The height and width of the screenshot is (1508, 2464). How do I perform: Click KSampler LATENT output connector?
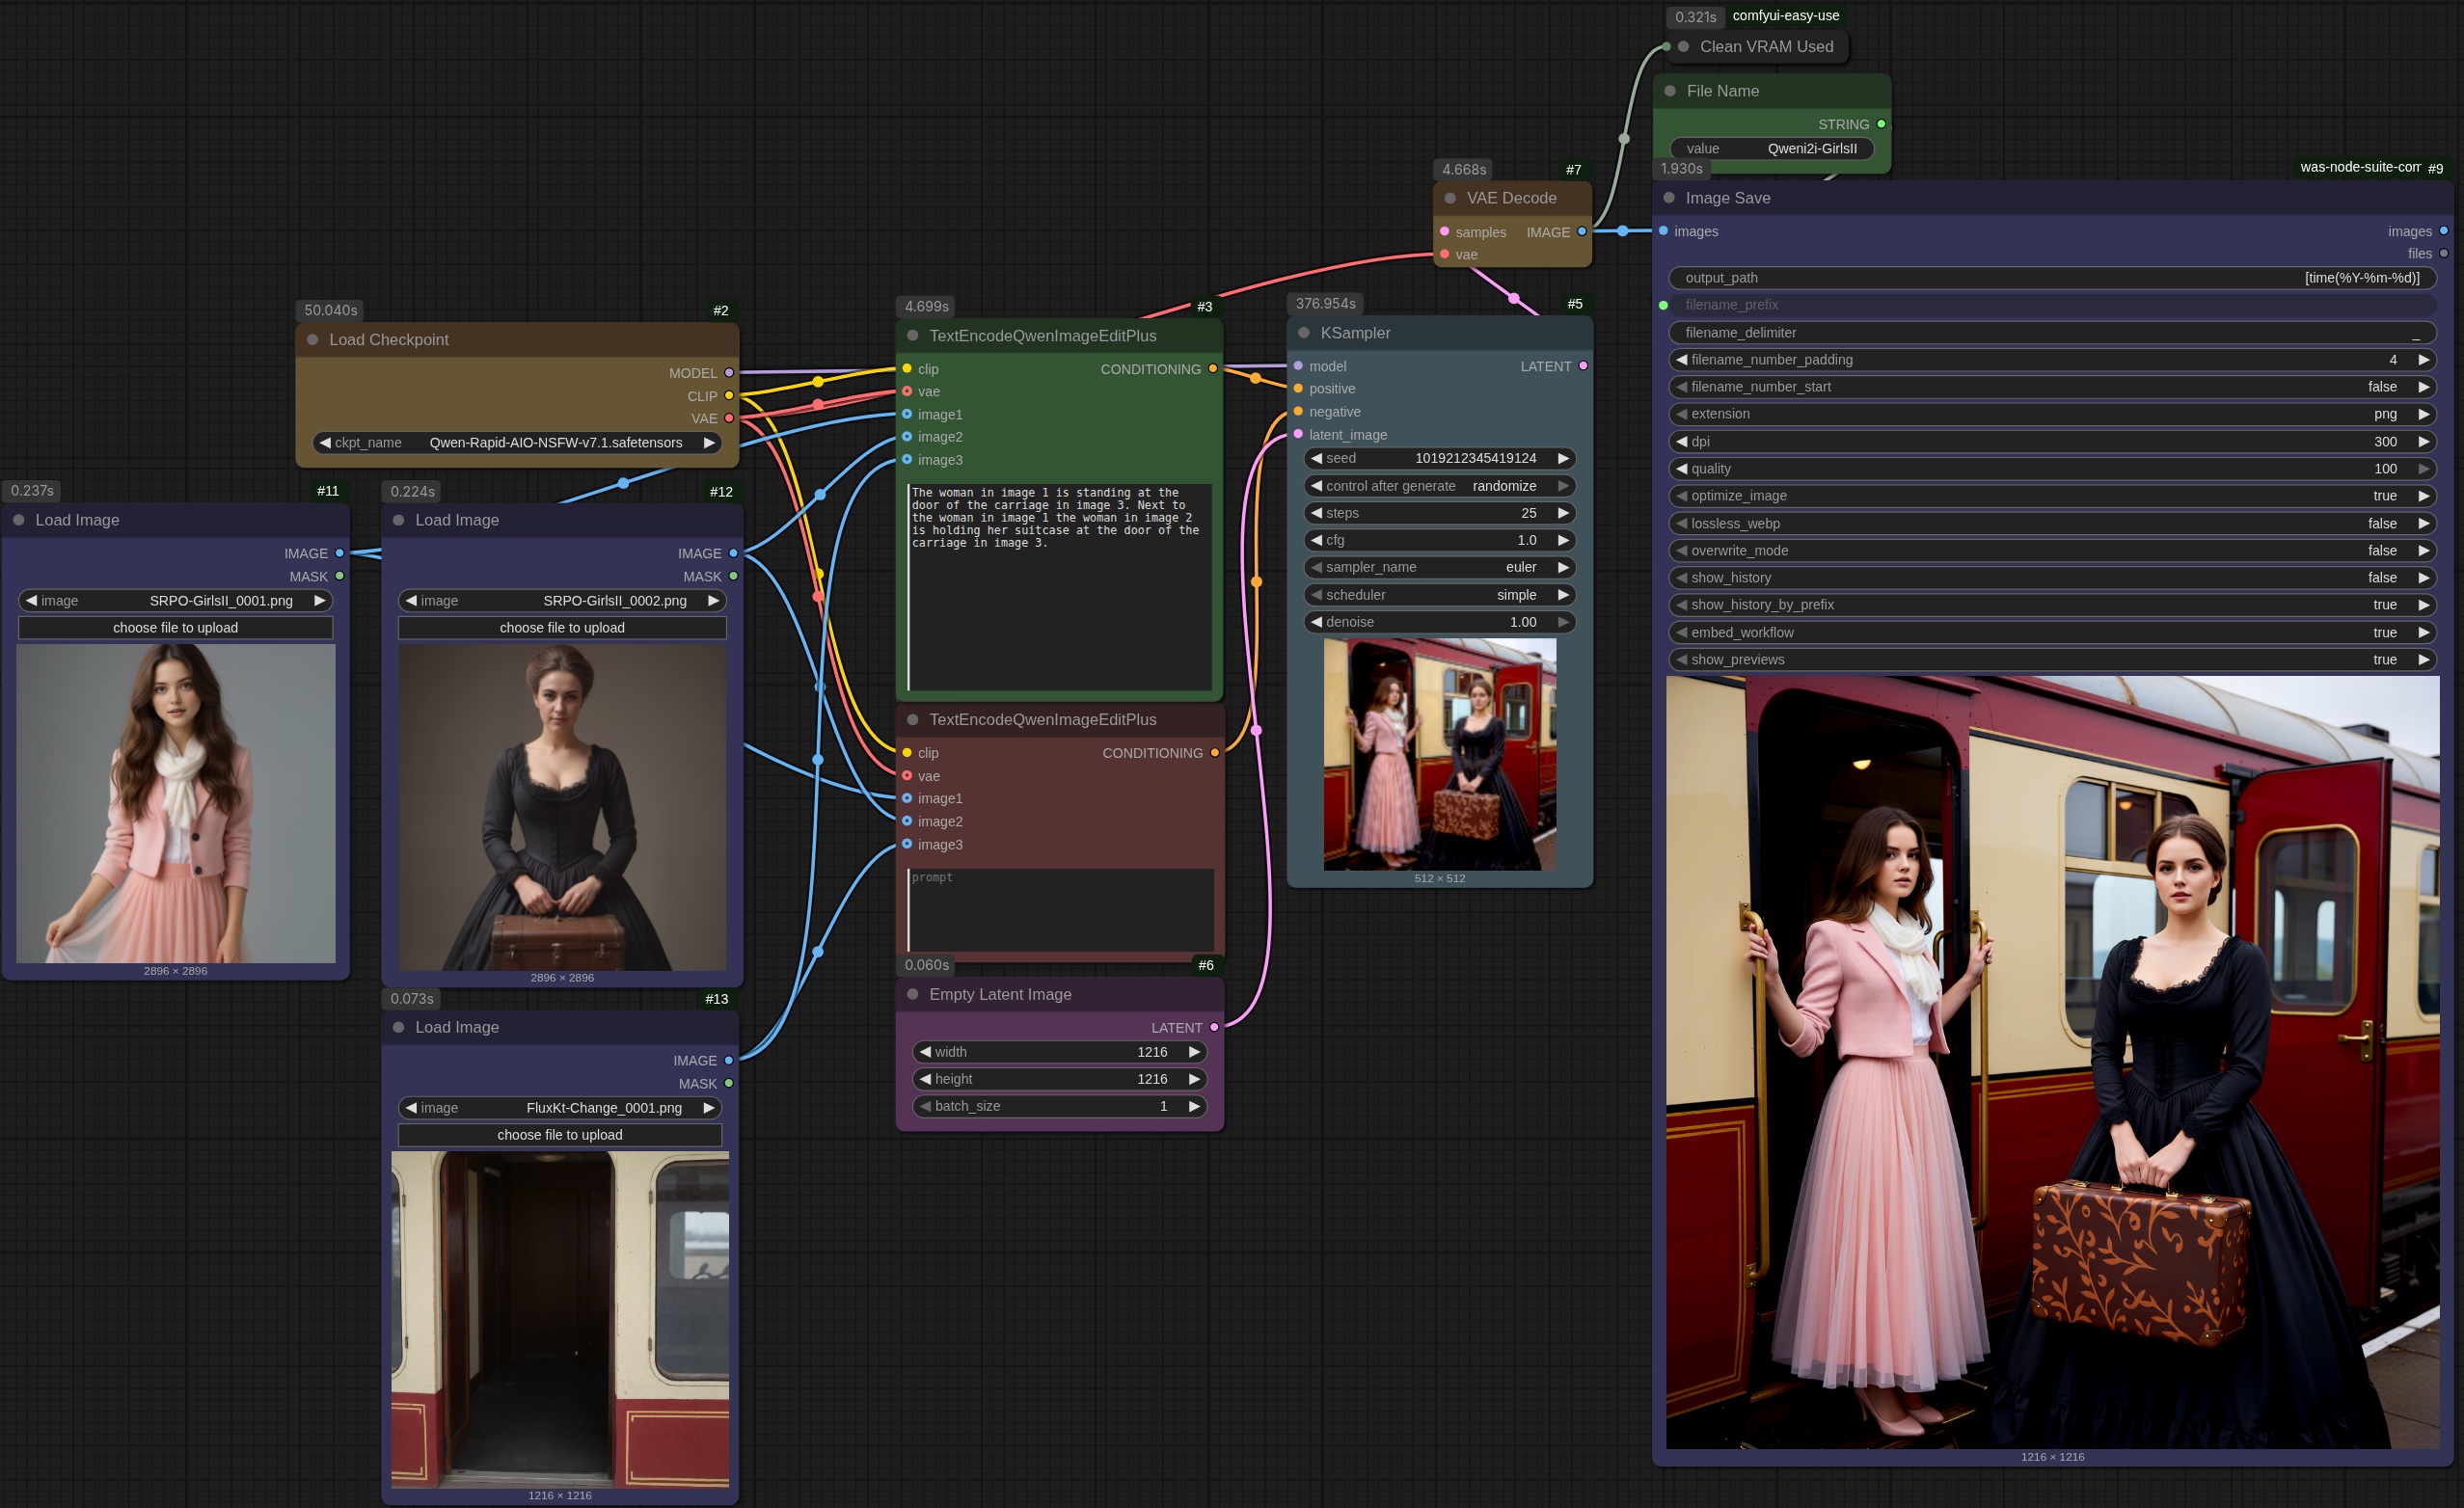coord(1582,366)
